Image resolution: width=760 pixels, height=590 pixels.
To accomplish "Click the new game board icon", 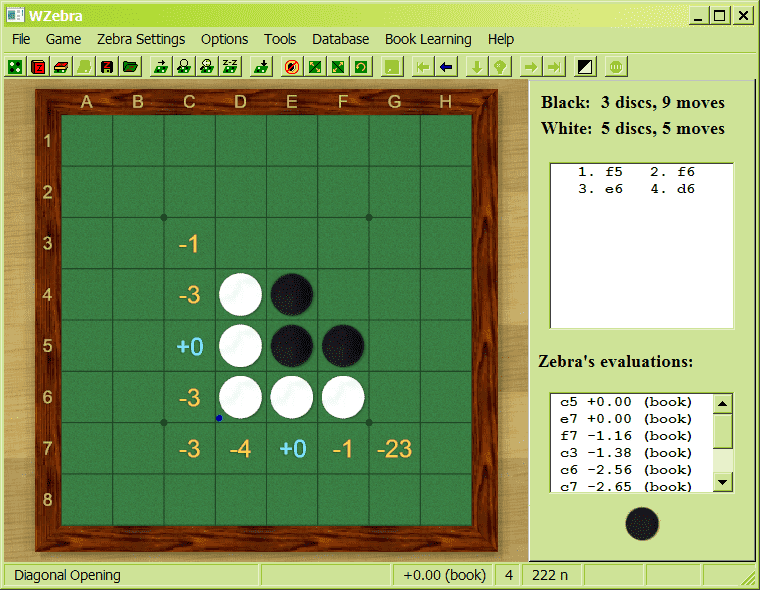I will click(16, 67).
